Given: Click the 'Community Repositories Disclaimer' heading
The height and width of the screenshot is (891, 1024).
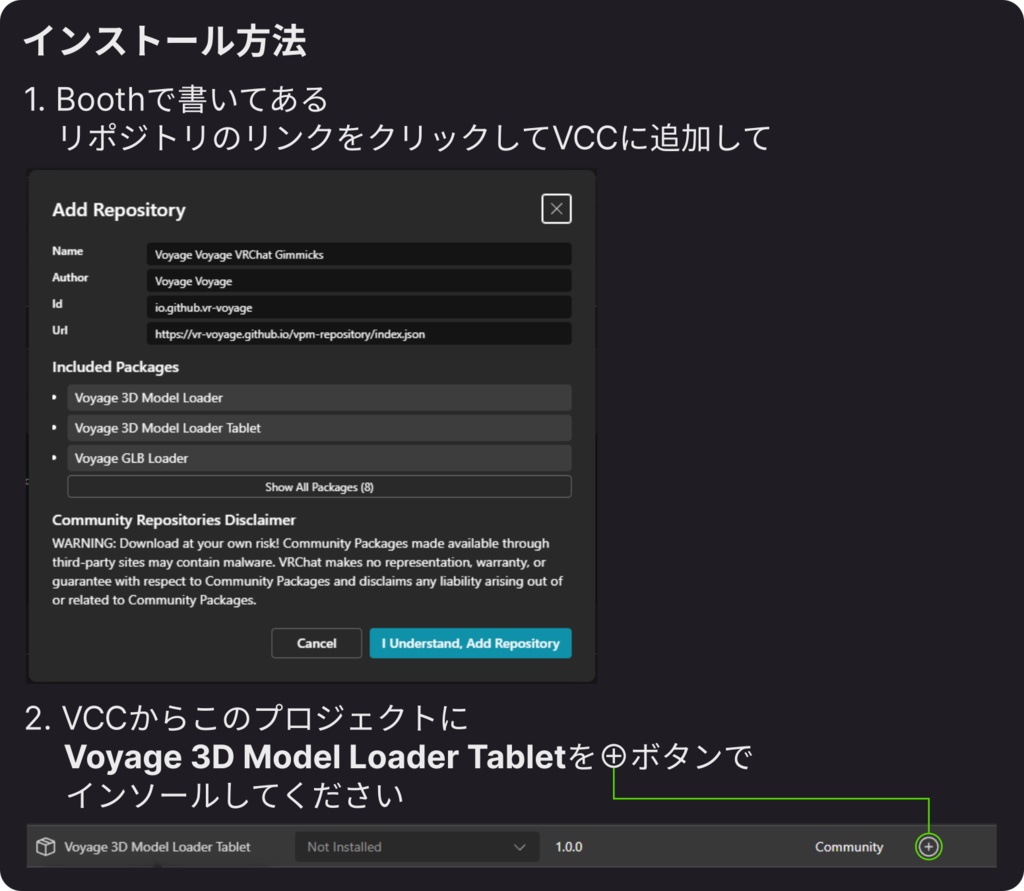Looking at the screenshot, I should (174, 520).
